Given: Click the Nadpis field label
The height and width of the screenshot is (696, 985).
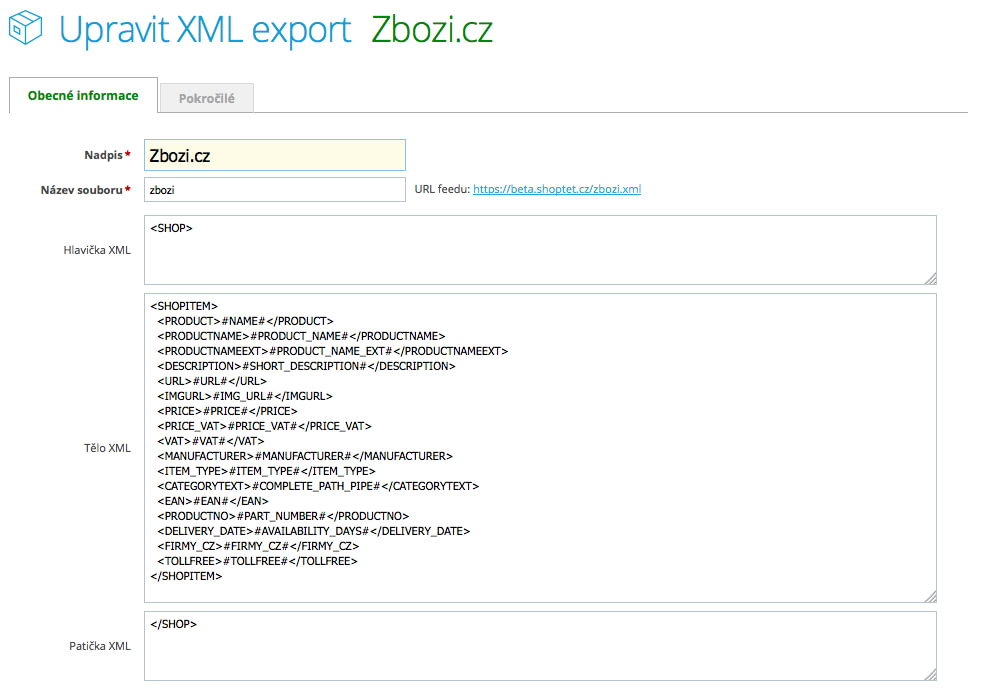Looking at the screenshot, I should click(x=104, y=155).
